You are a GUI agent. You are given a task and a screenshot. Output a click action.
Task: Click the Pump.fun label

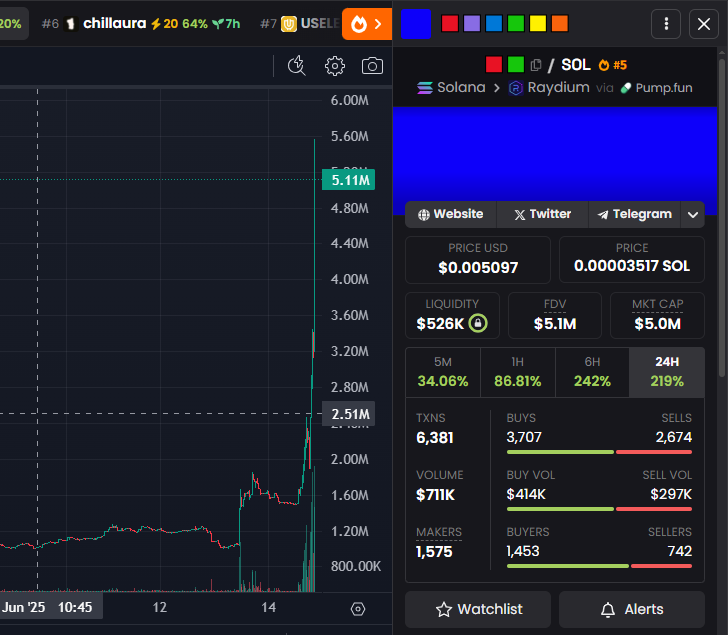(x=656, y=88)
